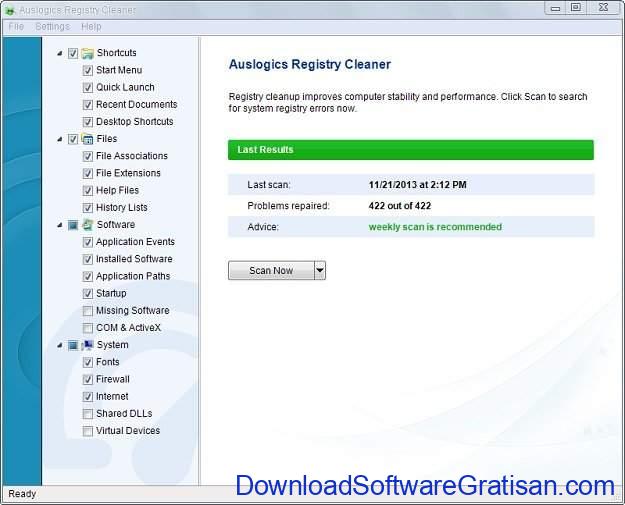Click the System monitor icon
Viewport: 625px width, 505px height.
point(87,345)
